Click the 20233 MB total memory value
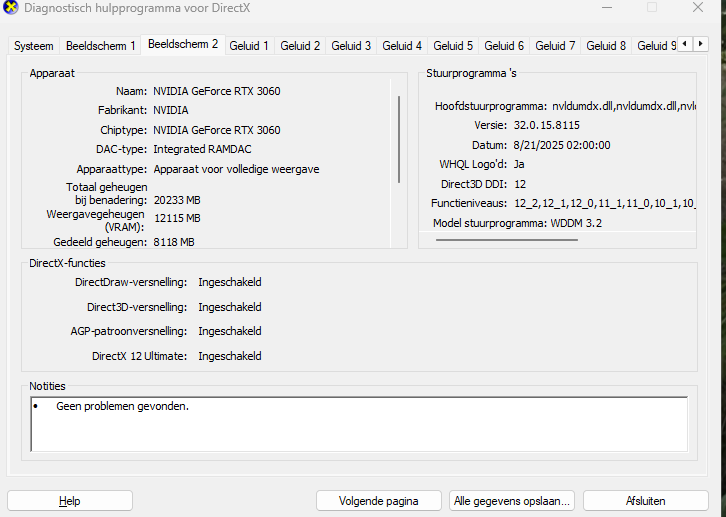Screen dimensions: 726x517 (177, 200)
